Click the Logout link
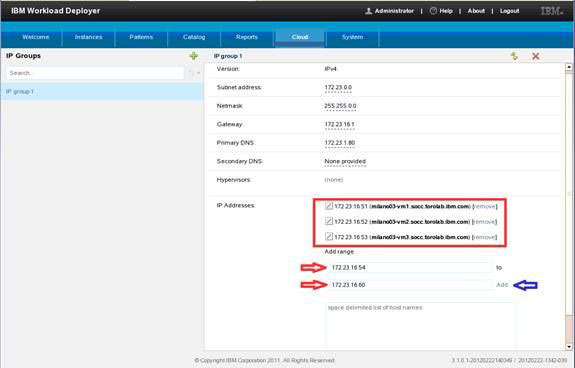Image resolution: width=575 pixels, height=368 pixels. pos(509,11)
